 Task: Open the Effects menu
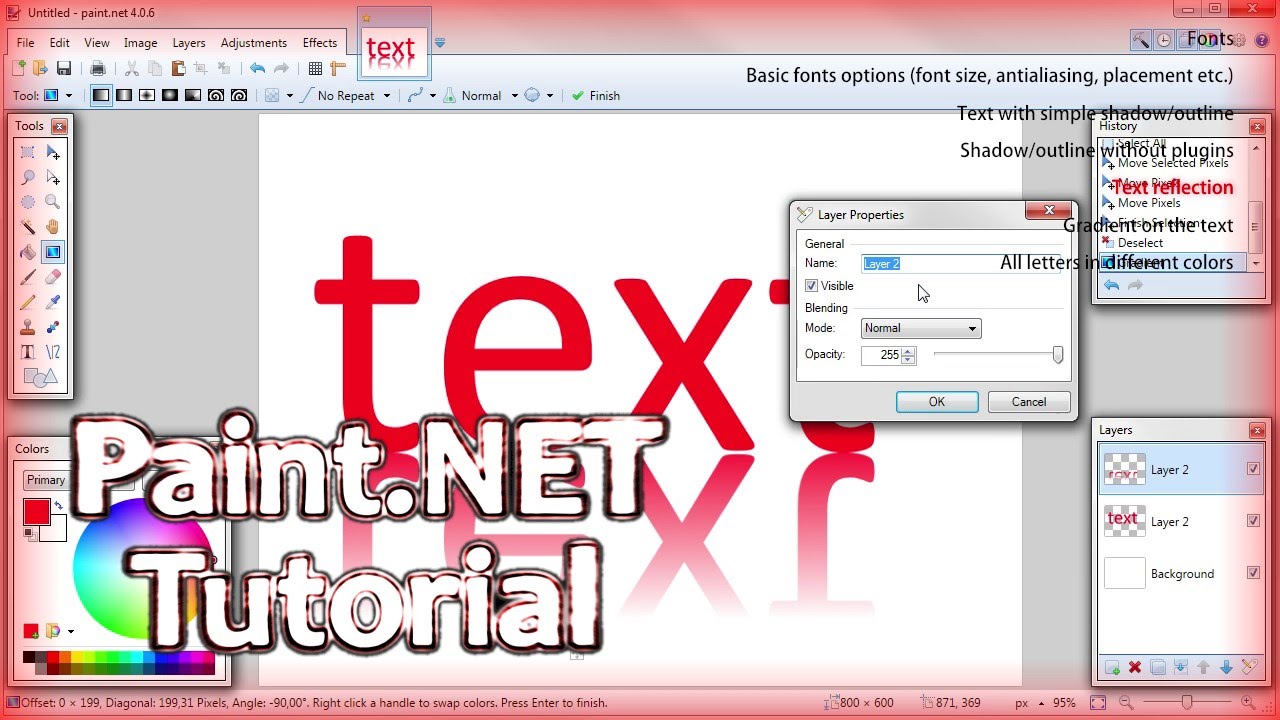pyautogui.click(x=320, y=43)
